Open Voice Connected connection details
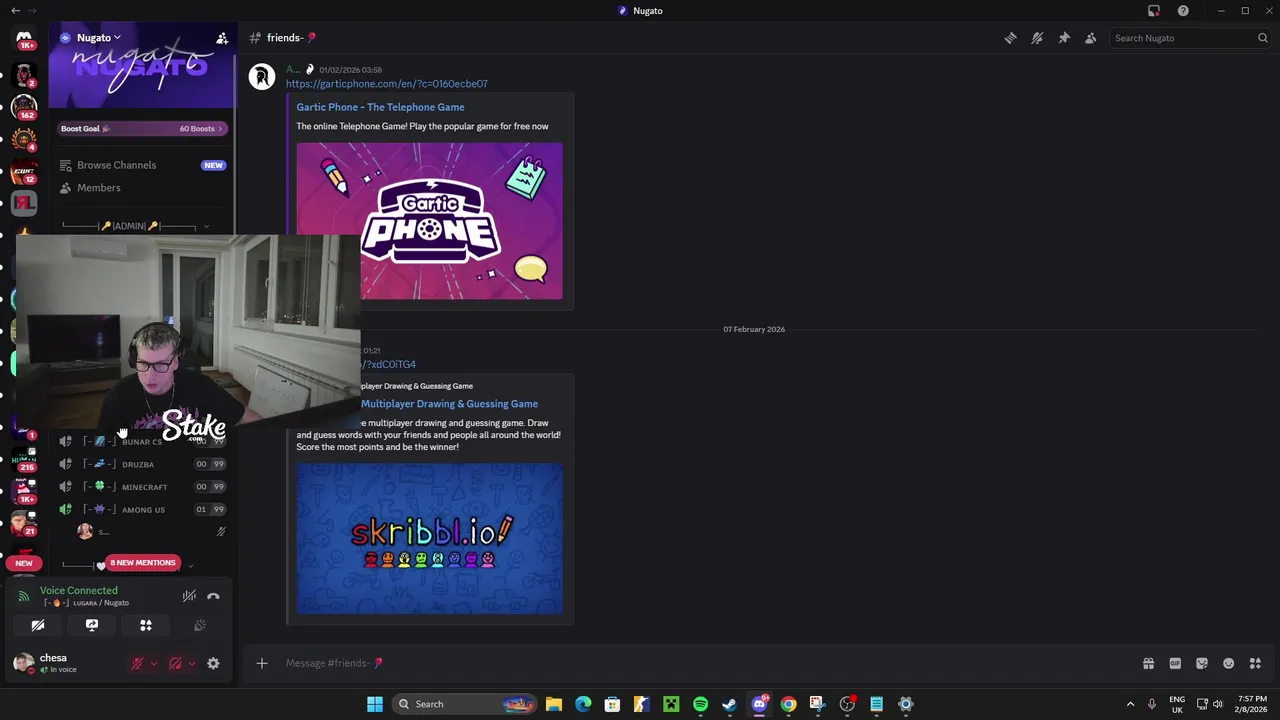Viewport: 1280px width, 720px height. pos(79,590)
